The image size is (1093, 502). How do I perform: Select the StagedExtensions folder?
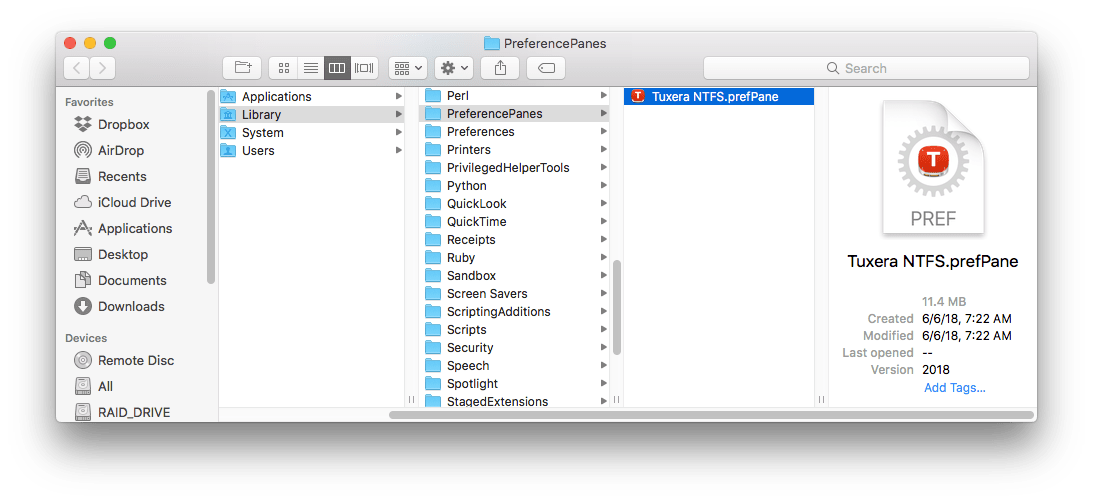pos(514,401)
